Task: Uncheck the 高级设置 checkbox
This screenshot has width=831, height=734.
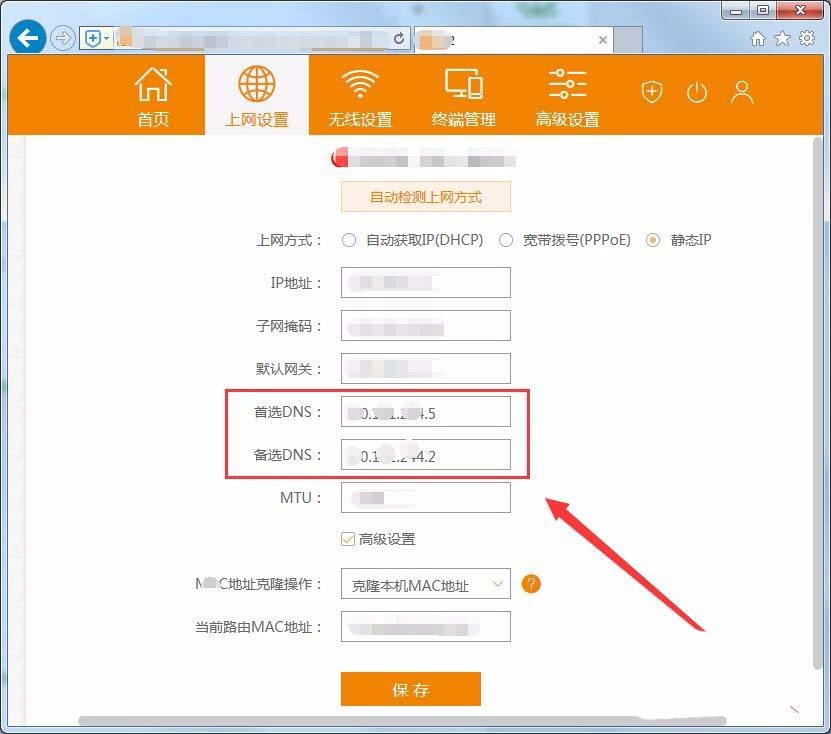Action: click(349, 537)
